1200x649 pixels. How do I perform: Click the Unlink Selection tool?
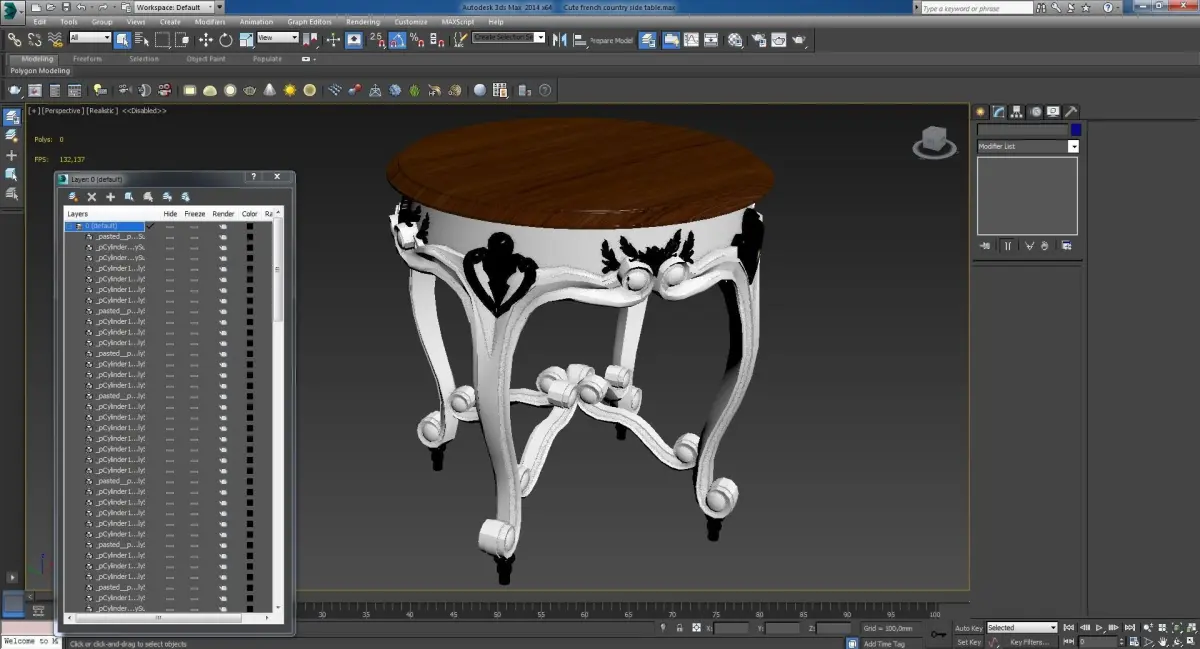click(35, 40)
